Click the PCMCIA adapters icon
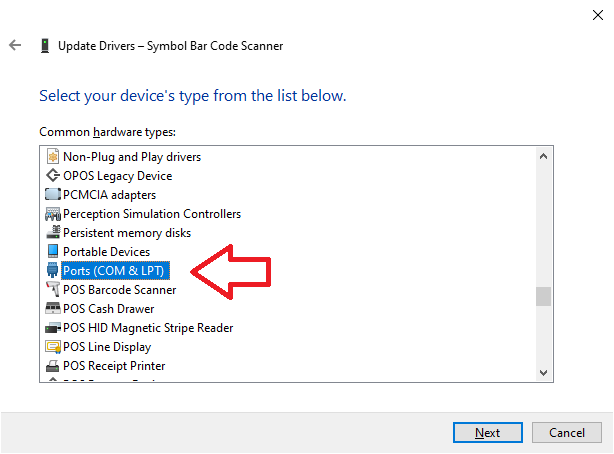This screenshot has width=614, height=454. point(53,194)
